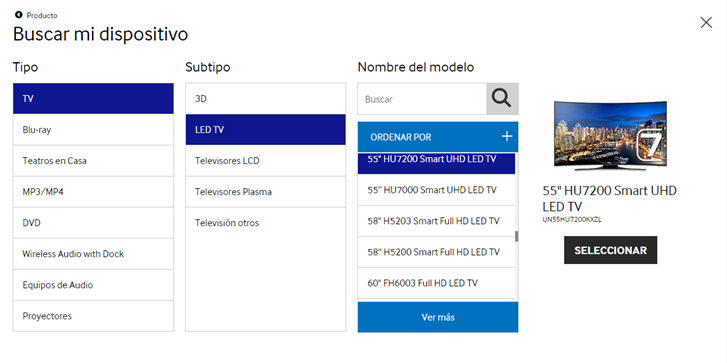The image size is (727, 363).
Task: Click the back arrow icon beside Producto
Action: click(19, 15)
